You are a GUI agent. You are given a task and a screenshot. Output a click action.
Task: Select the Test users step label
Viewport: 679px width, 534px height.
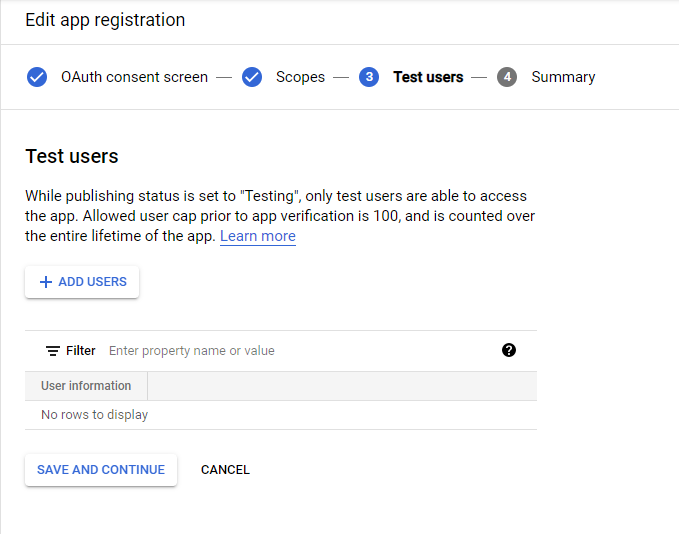click(x=428, y=77)
